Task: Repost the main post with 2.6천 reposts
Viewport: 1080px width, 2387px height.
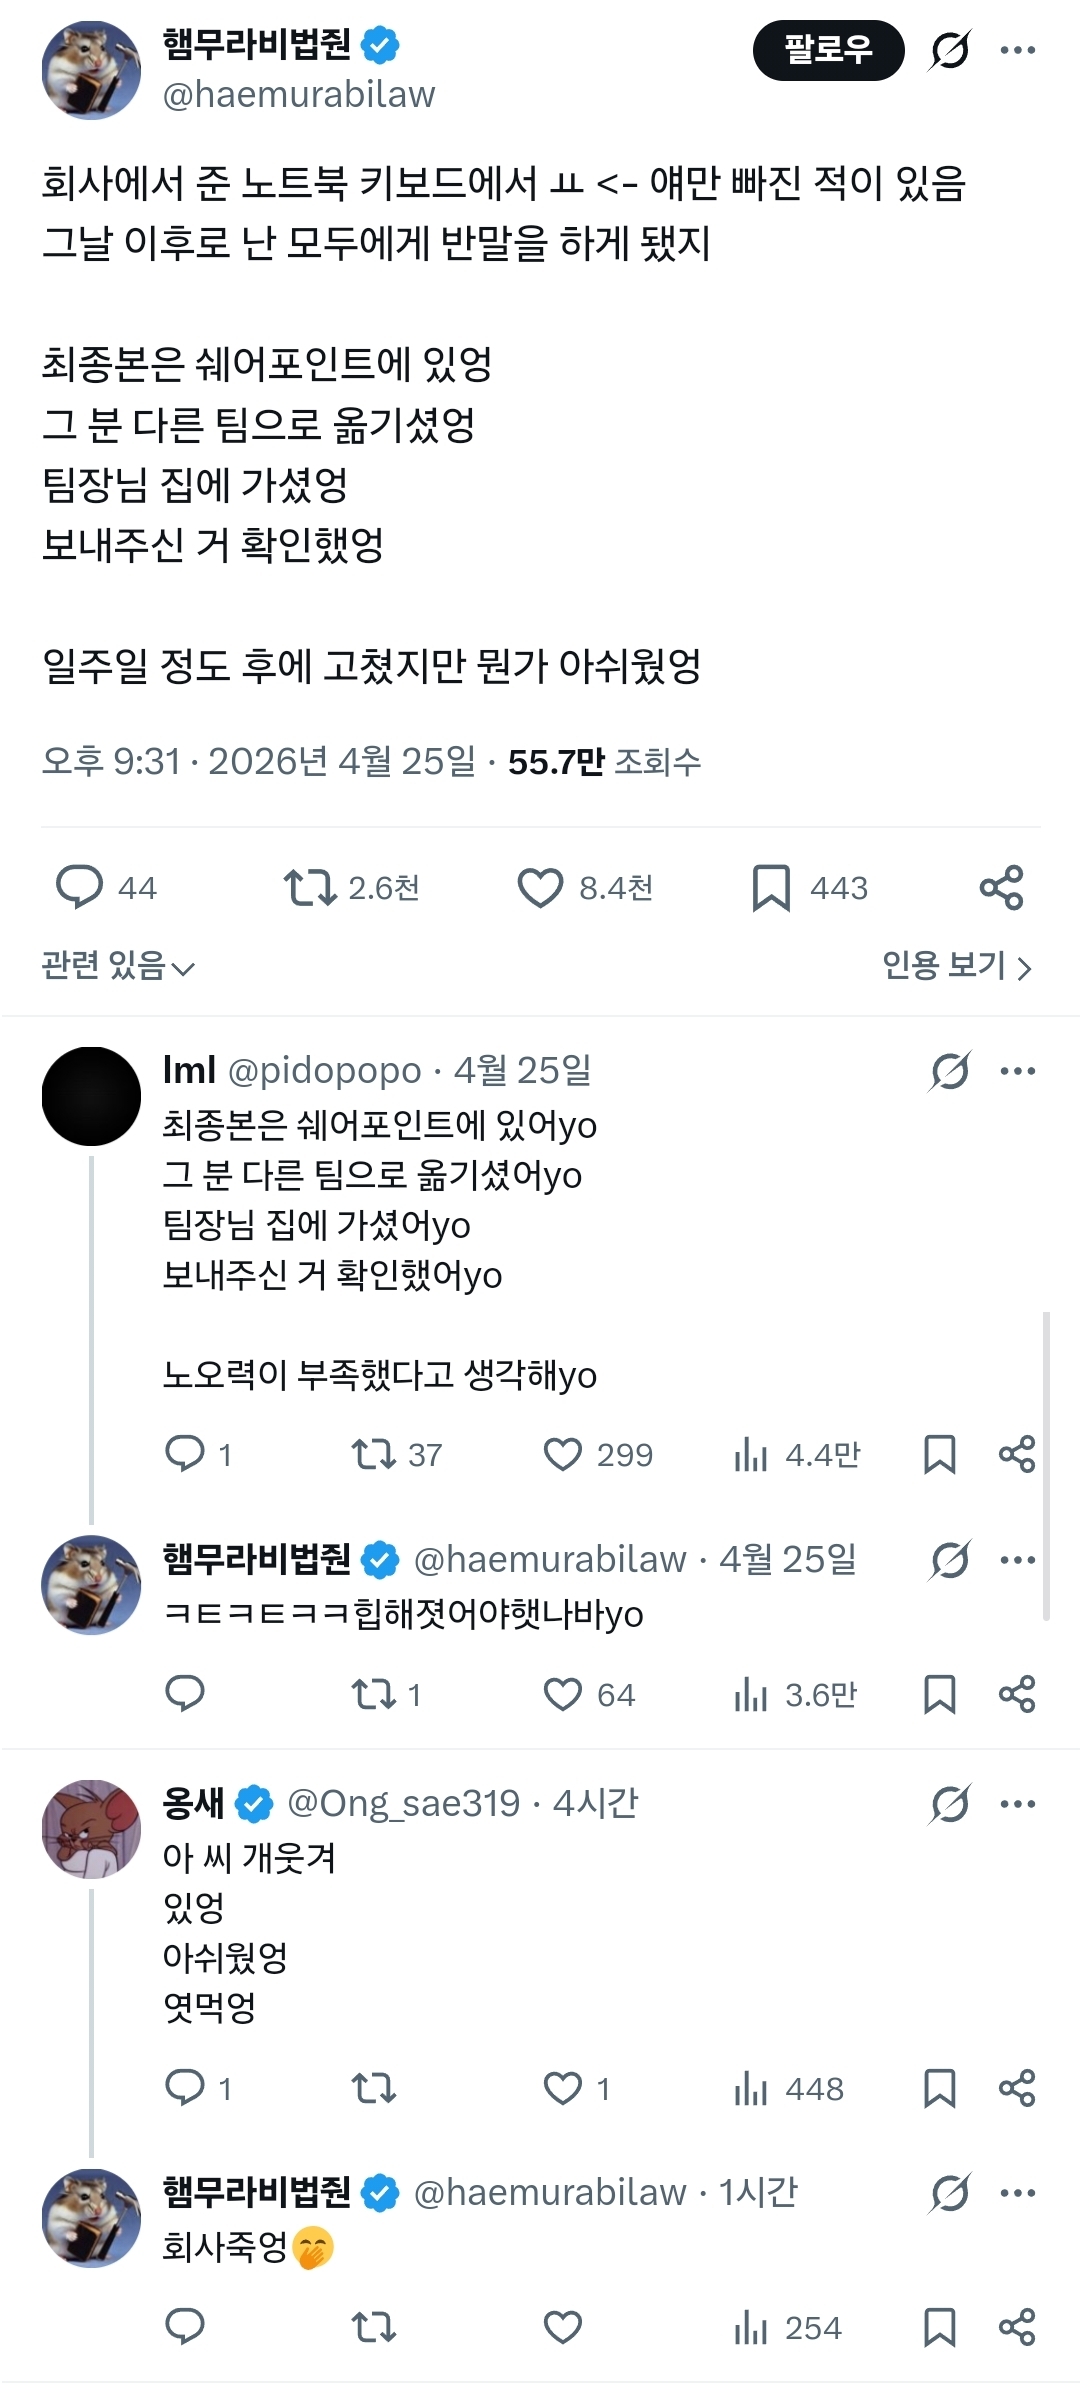Action: pyautogui.click(x=310, y=887)
